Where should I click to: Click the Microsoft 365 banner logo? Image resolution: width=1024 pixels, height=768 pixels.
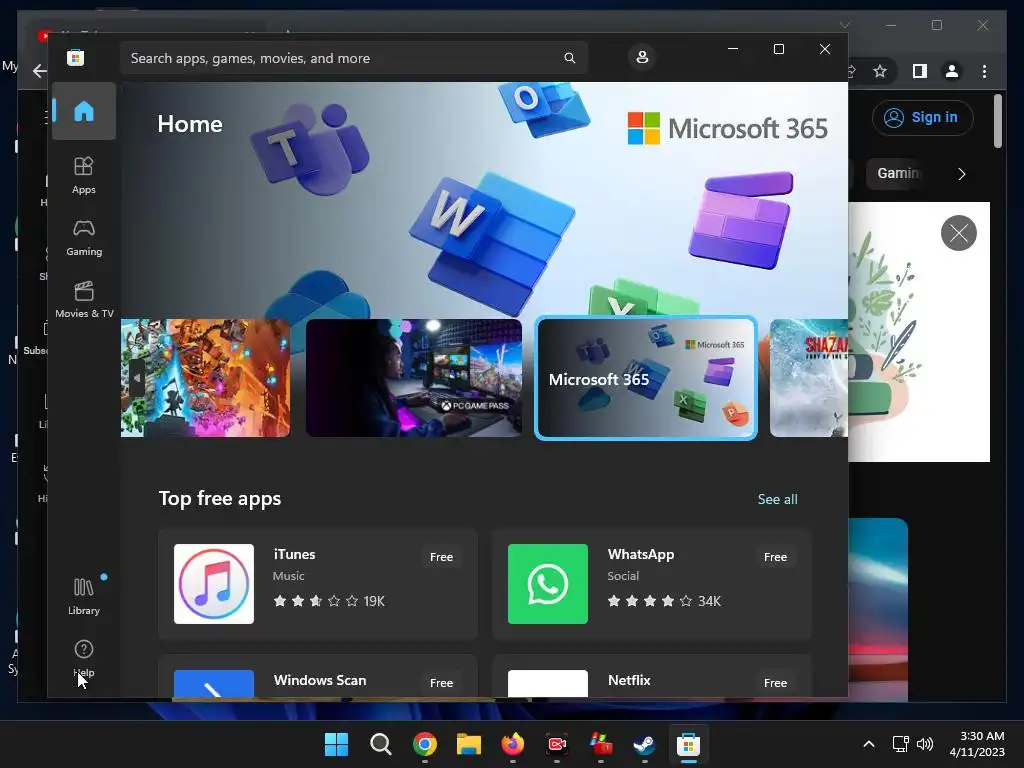(x=728, y=128)
